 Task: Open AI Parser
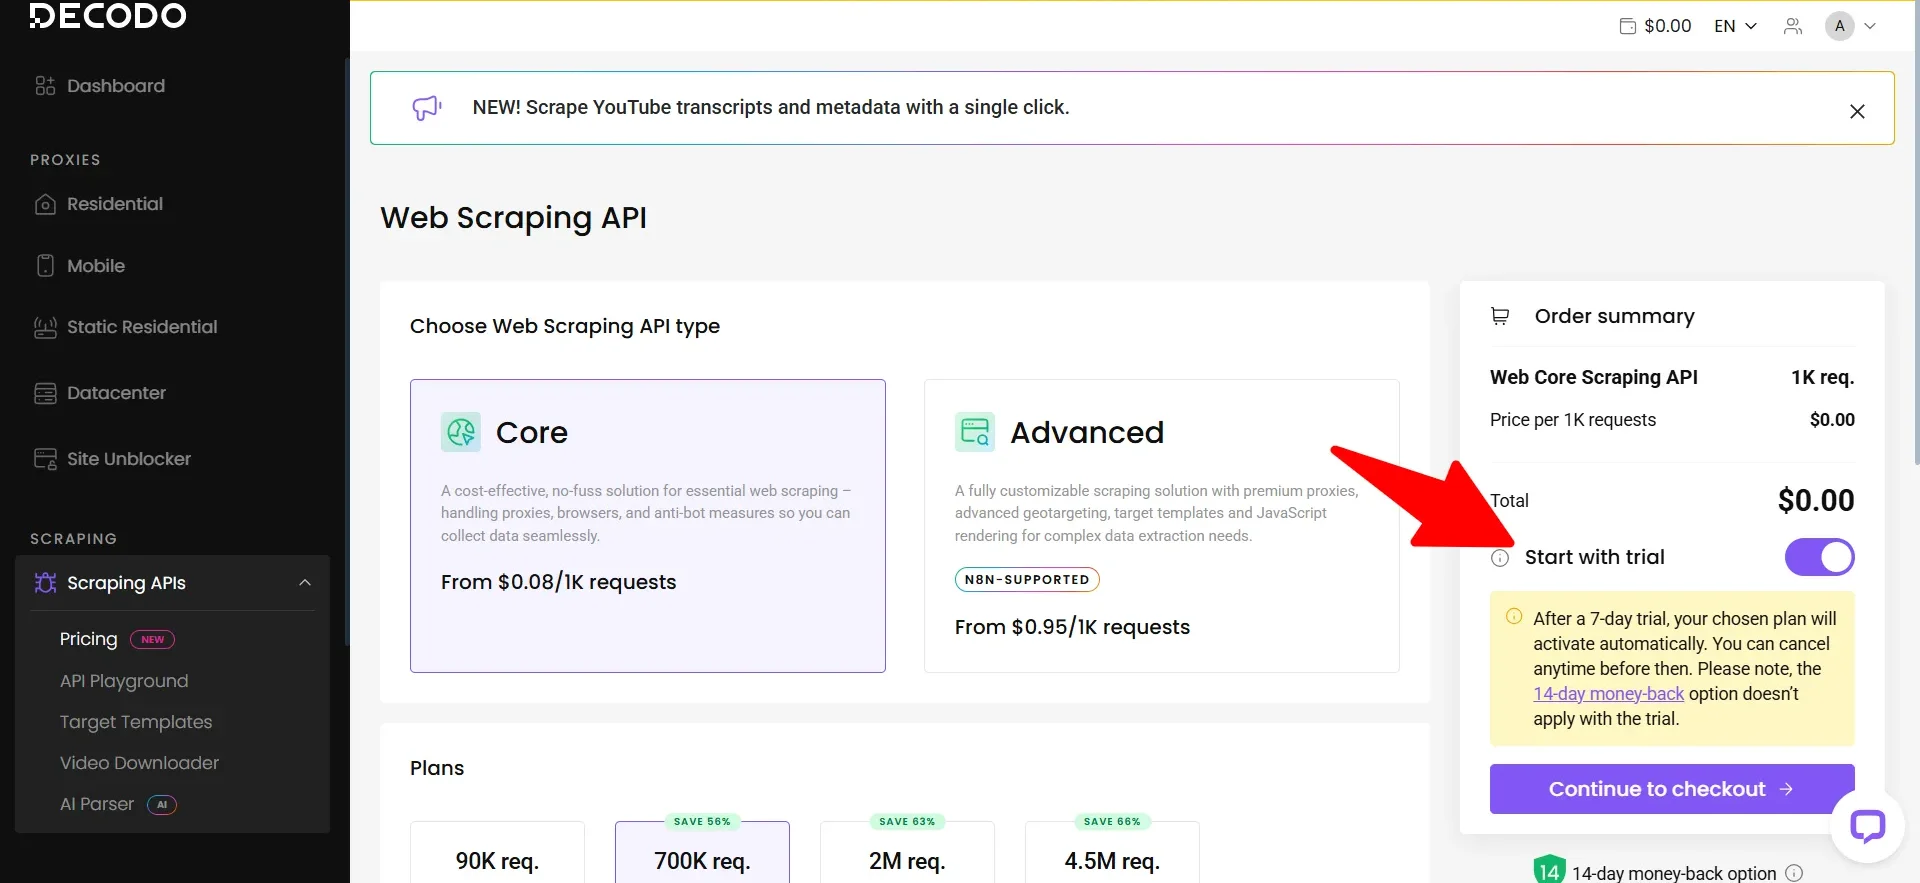[97, 804]
